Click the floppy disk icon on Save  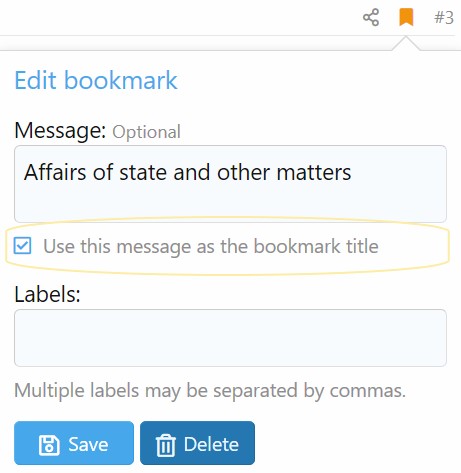[49, 445]
